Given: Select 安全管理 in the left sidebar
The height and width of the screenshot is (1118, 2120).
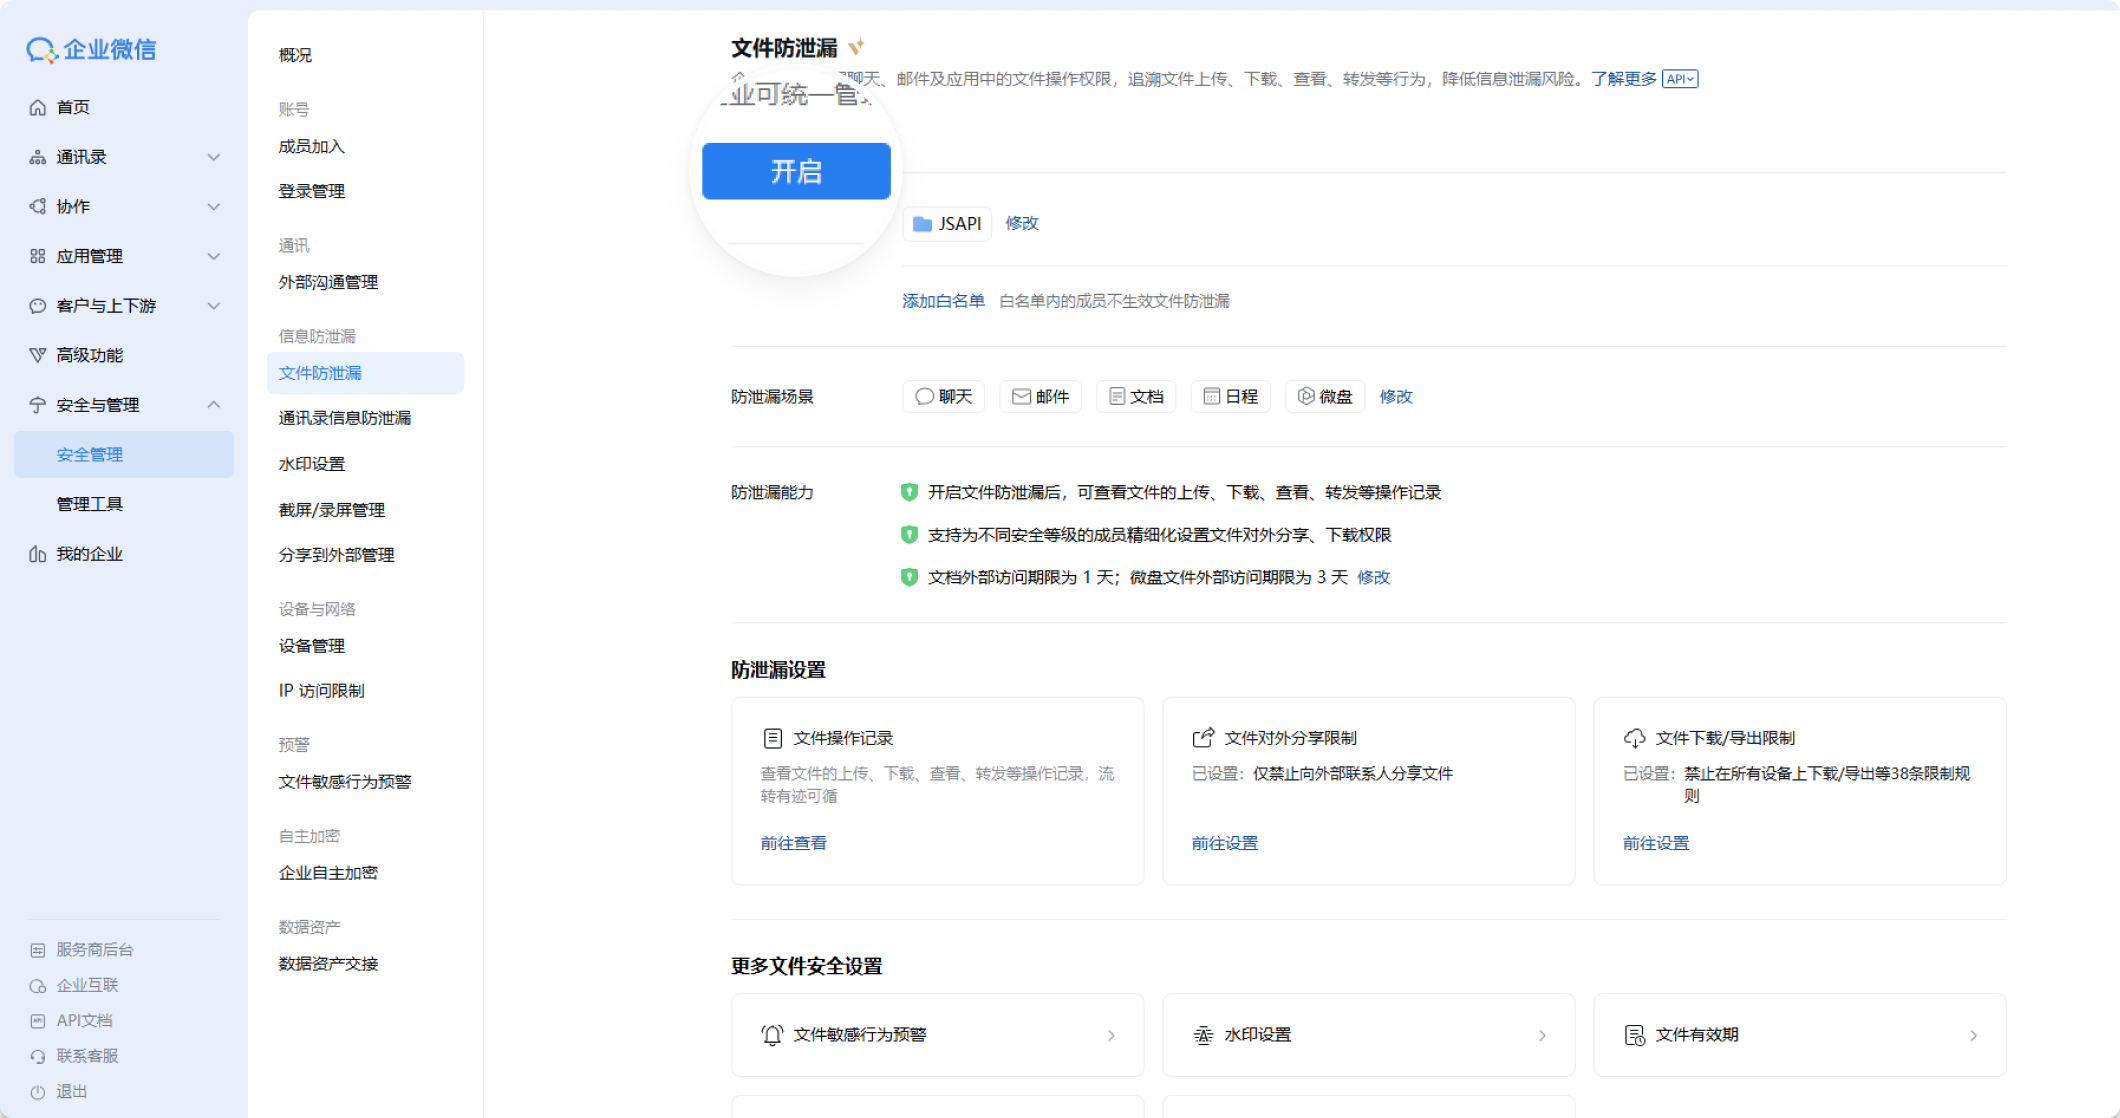Looking at the screenshot, I should tap(124, 455).
